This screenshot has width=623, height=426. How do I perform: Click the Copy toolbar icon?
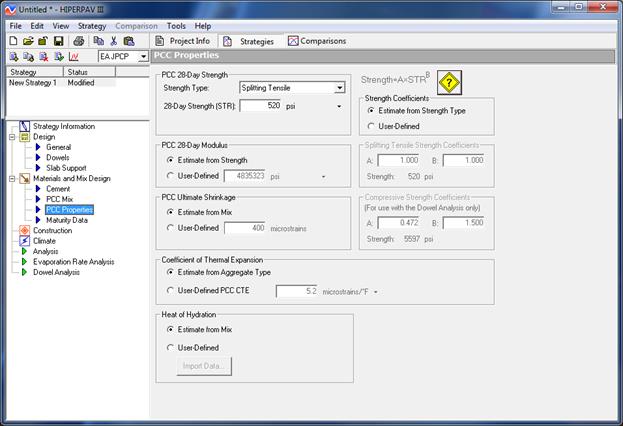click(x=98, y=41)
